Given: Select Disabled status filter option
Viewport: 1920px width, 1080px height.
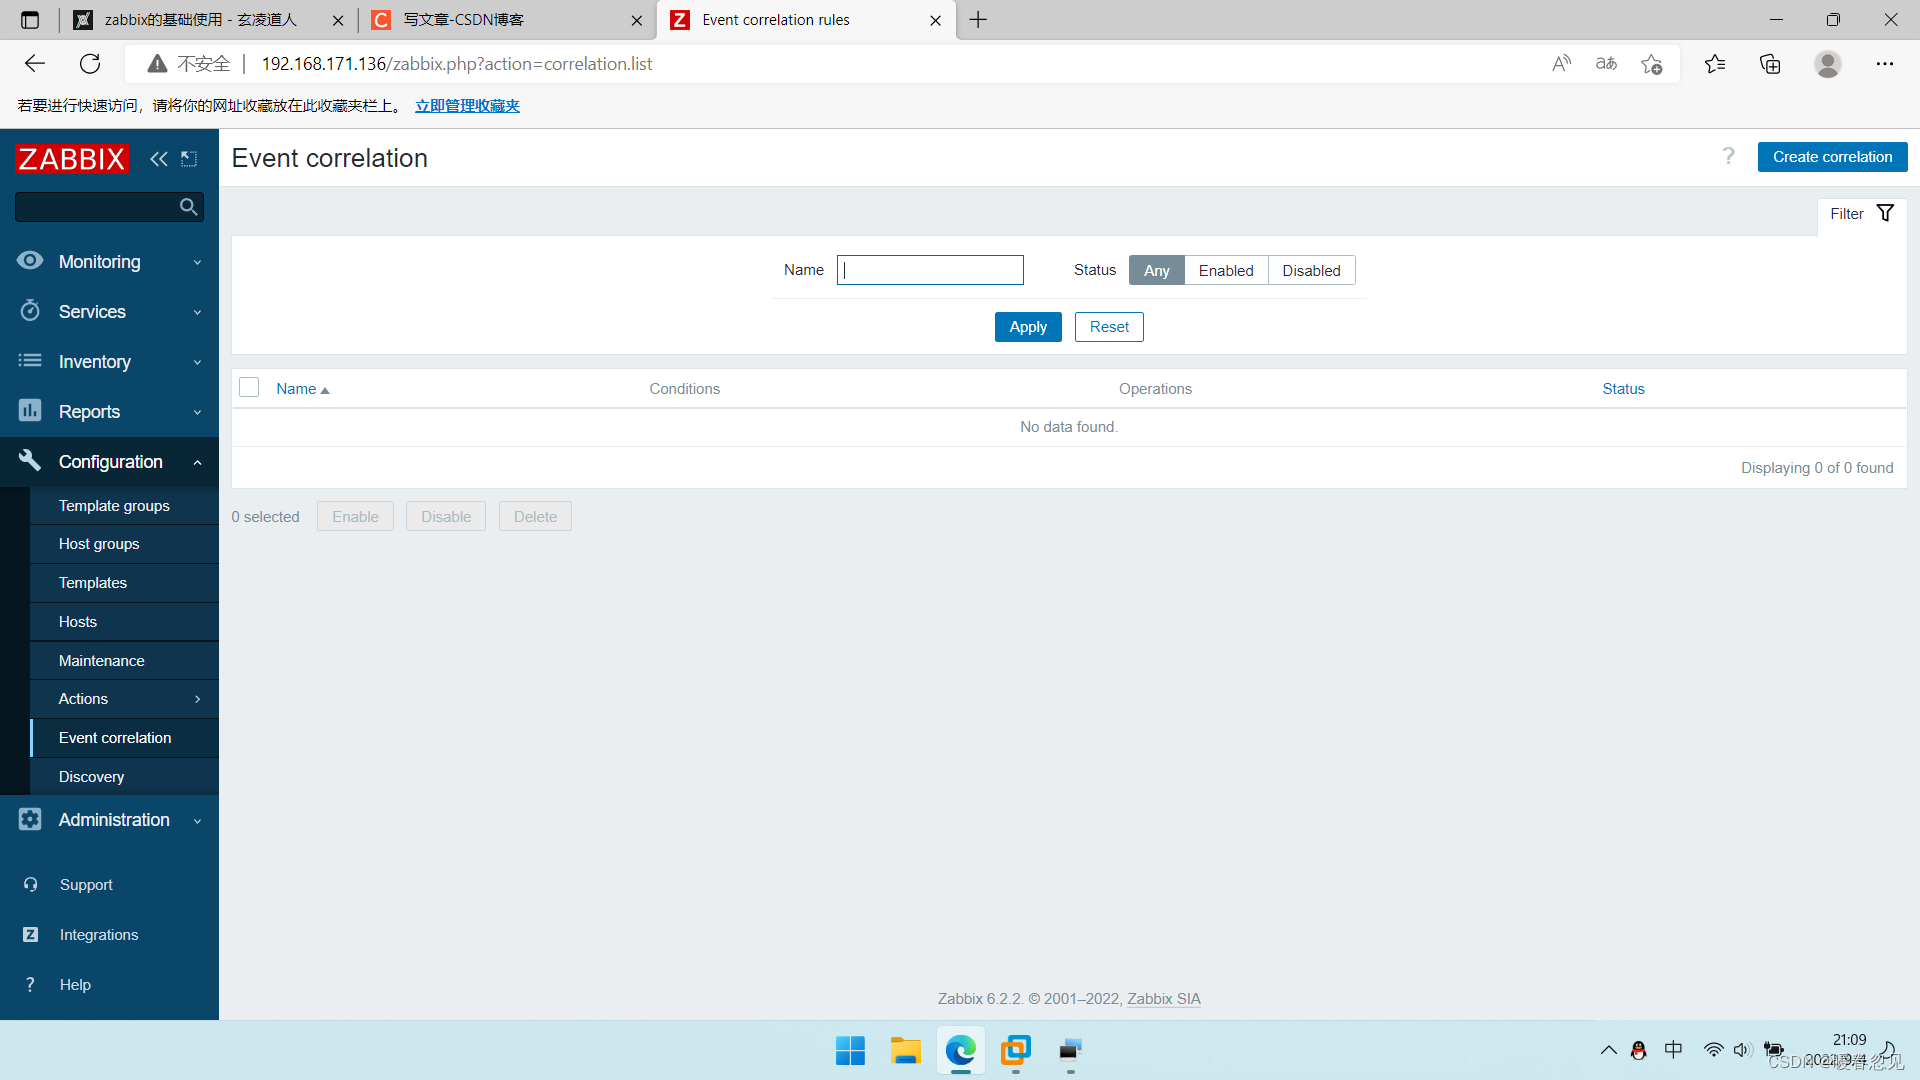Looking at the screenshot, I should point(1310,270).
